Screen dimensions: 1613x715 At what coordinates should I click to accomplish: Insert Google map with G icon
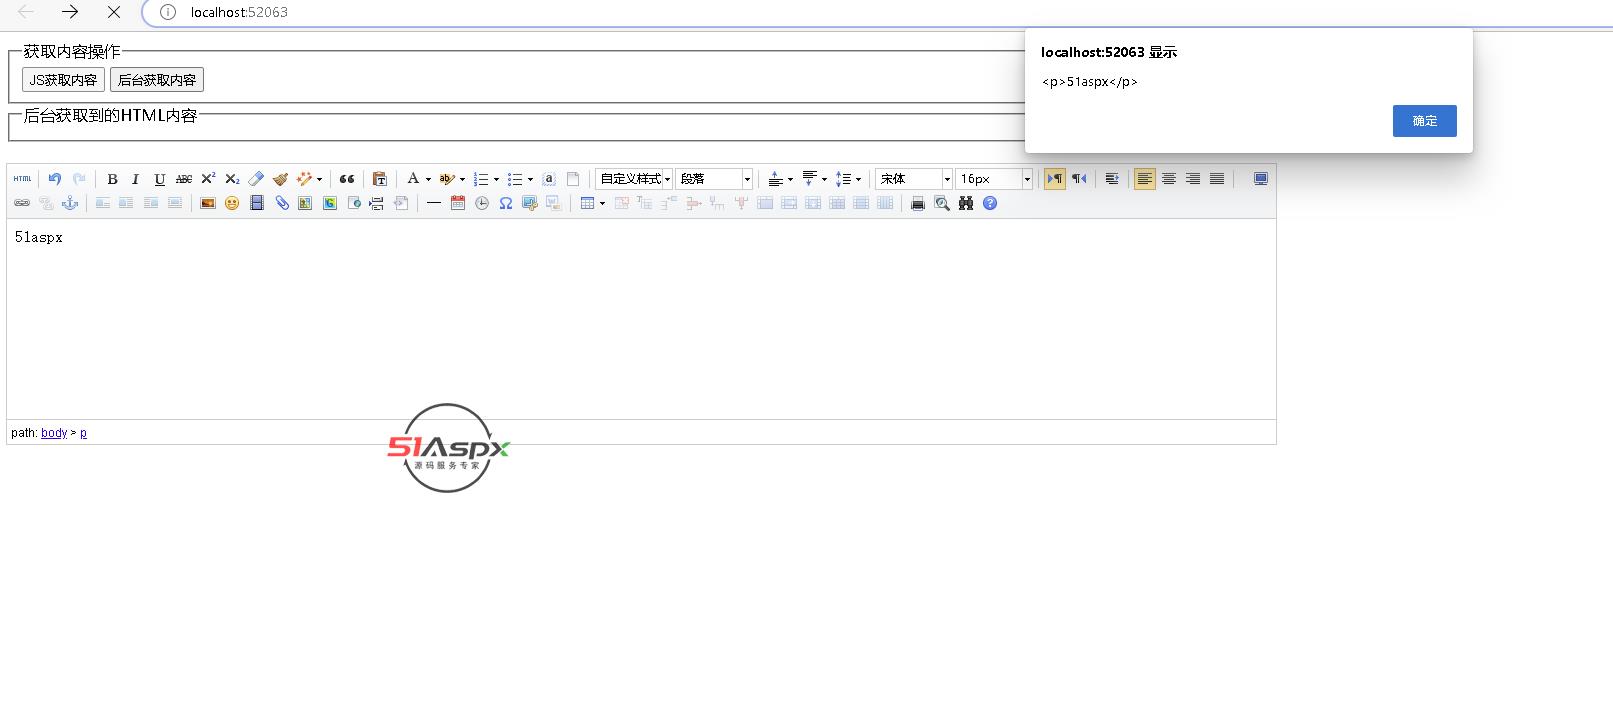point(329,203)
